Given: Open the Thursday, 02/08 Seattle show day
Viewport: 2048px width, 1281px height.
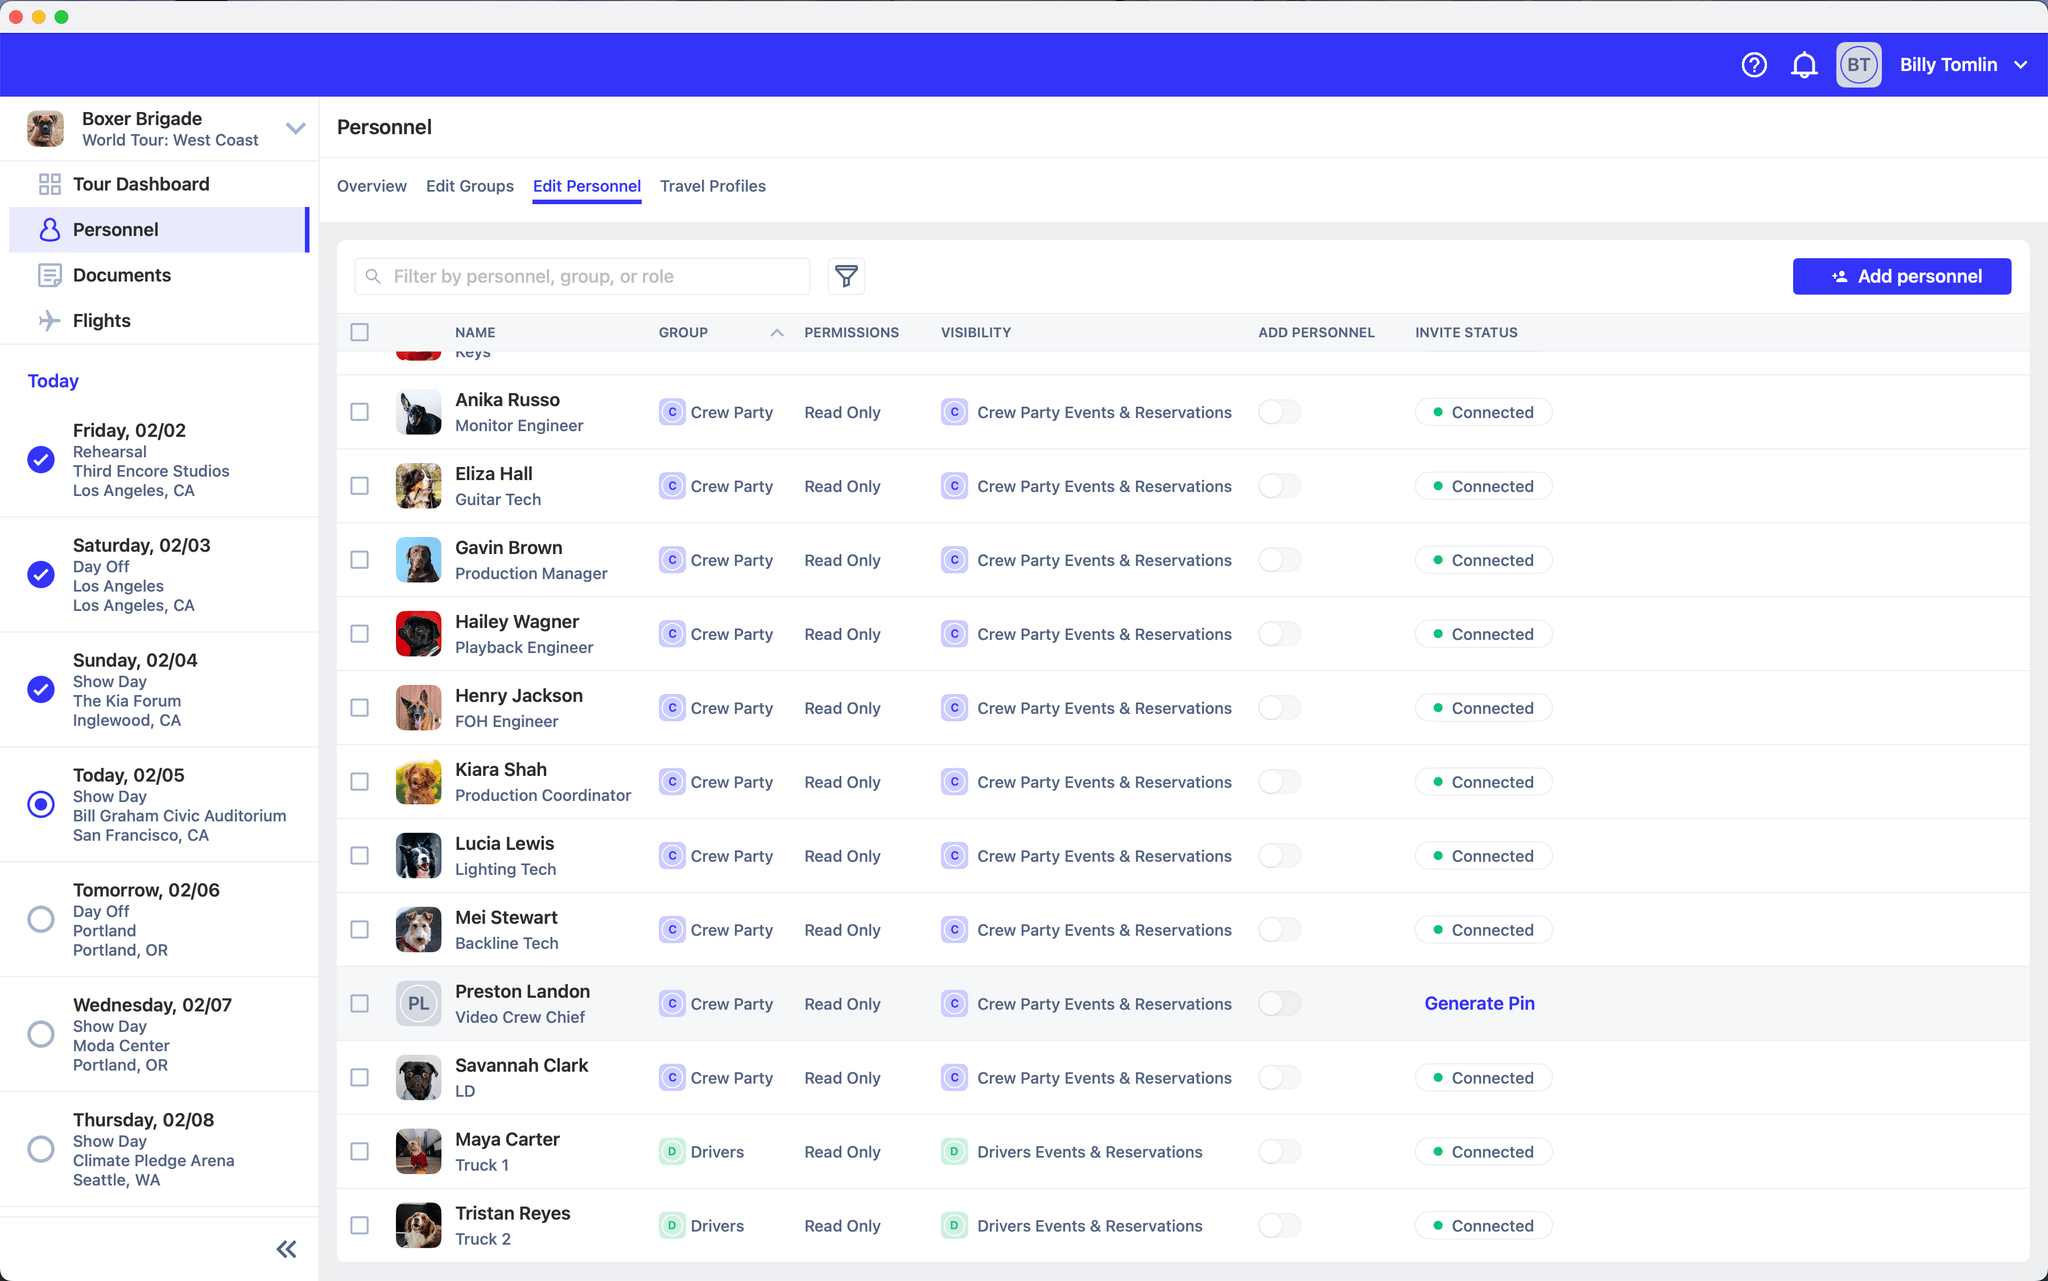Looking at the screenshot, I should [x=160, y=1149].
